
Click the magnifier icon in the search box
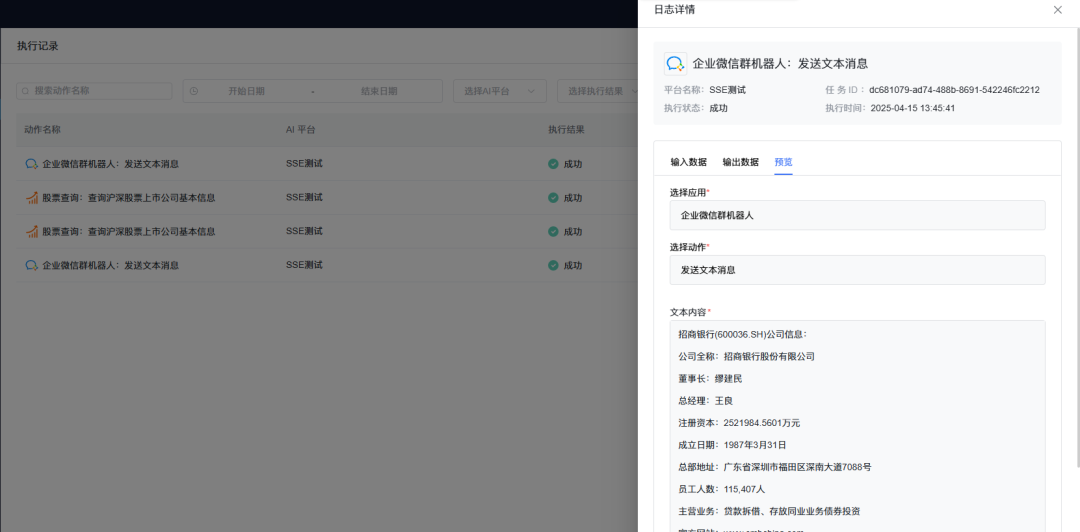pos(25,91)
